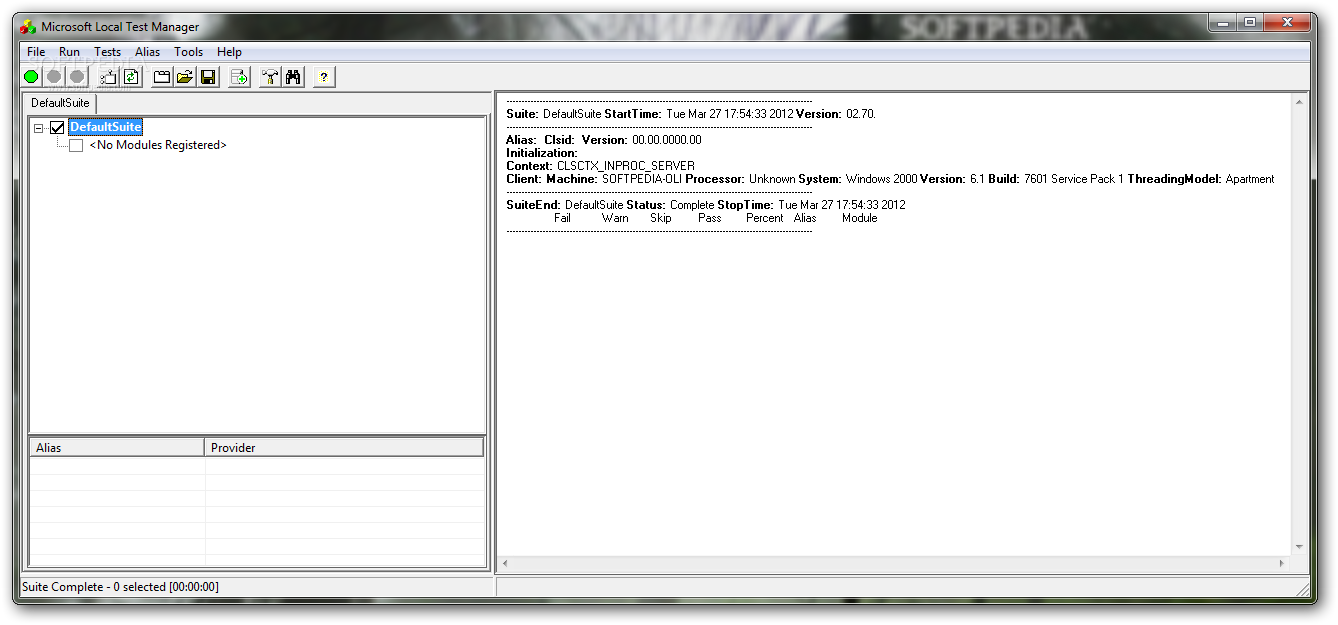1338x625 pixels.
Task: Click the output pane scroll left arrow
Action: (505, 564)
